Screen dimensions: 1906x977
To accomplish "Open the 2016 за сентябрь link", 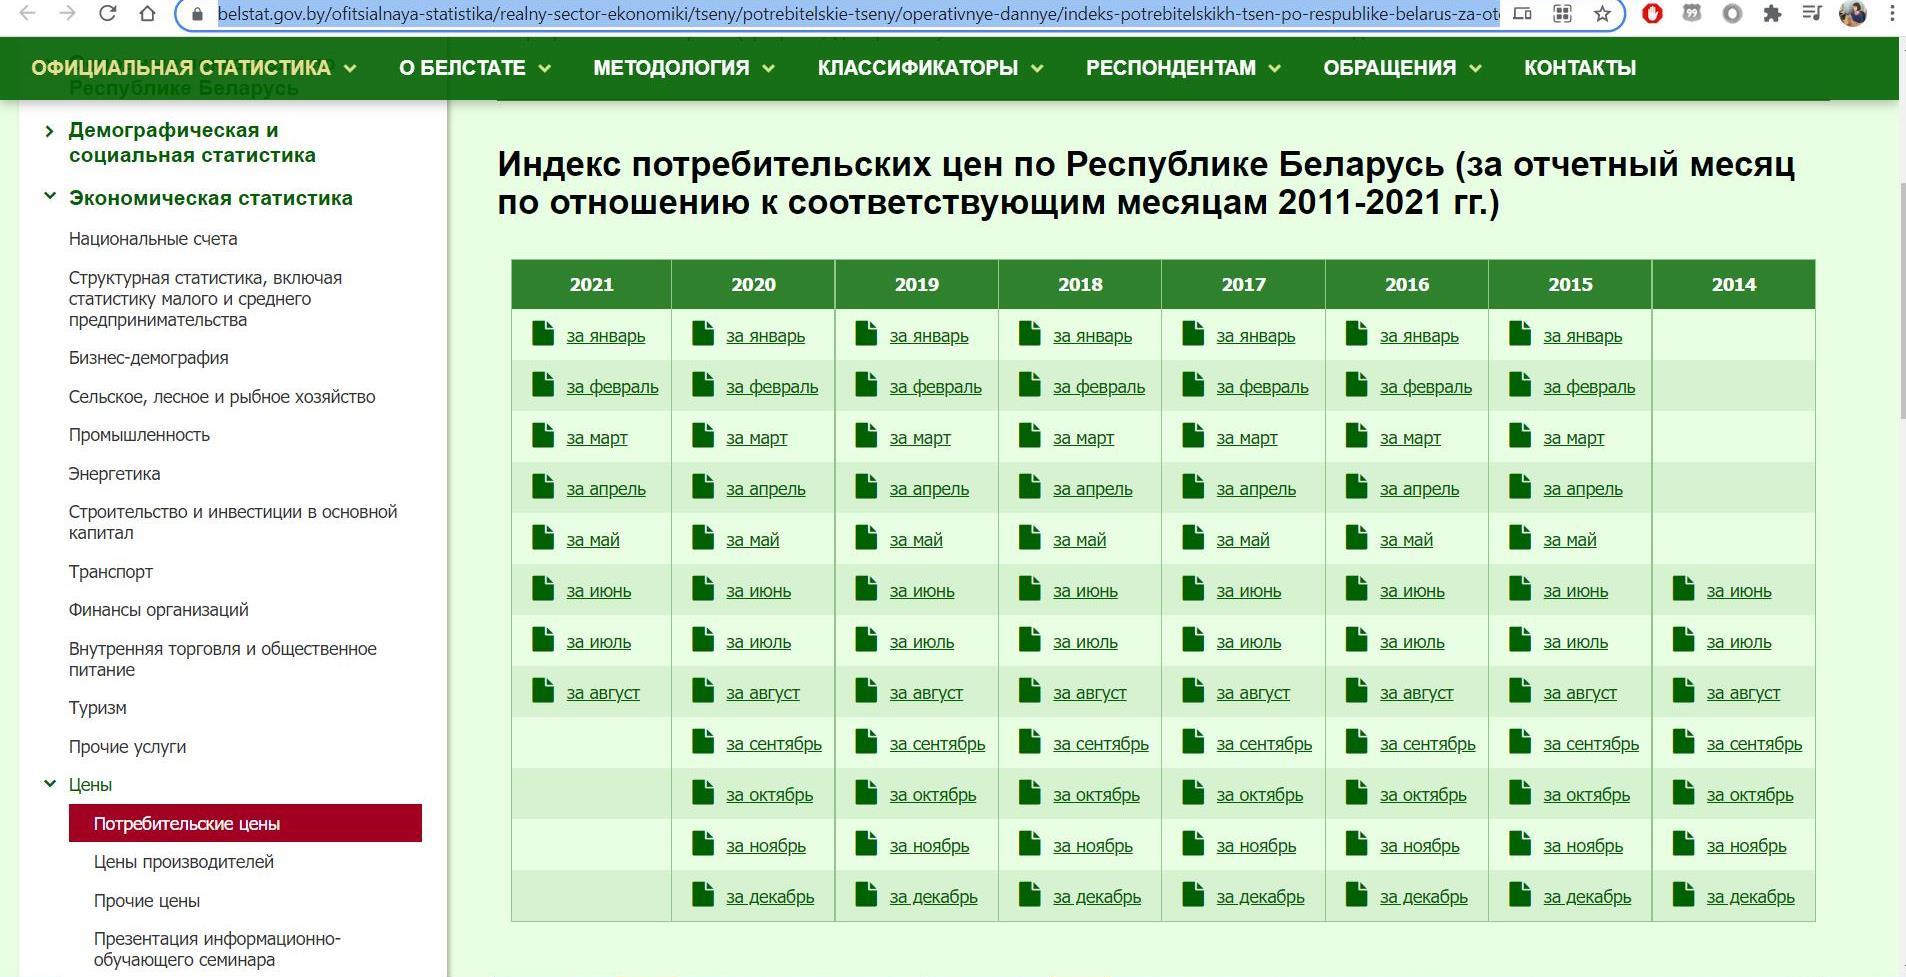I will tap(1427, 744).
